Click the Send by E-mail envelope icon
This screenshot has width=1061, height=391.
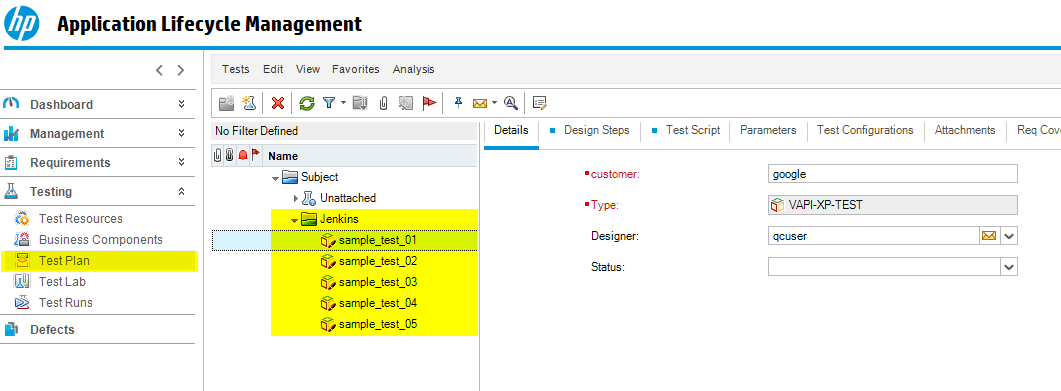[x=480, y=103]
